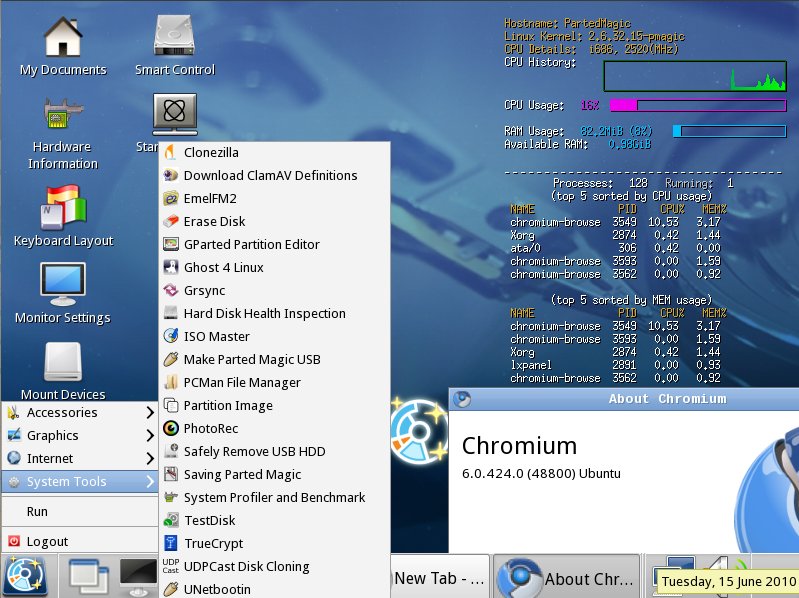The height and width of the screenshot is (598, 799).
Task: Select System Tools in the start menu
Action: click(79, 481)
